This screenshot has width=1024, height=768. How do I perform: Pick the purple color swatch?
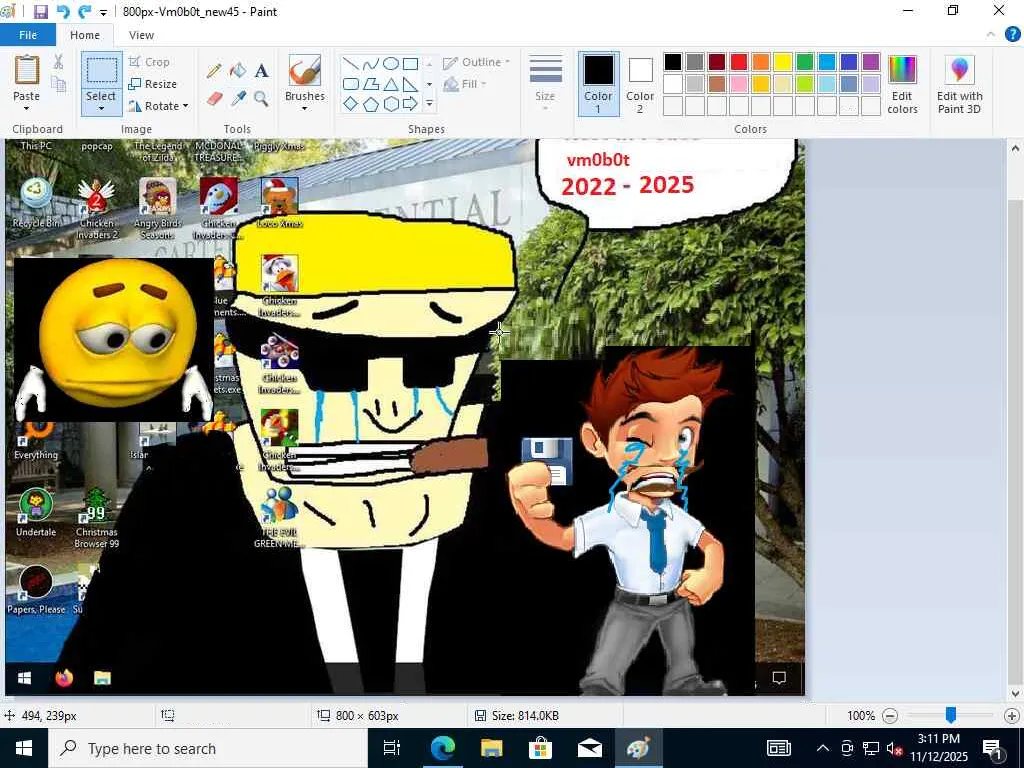(x=871, y=62)
